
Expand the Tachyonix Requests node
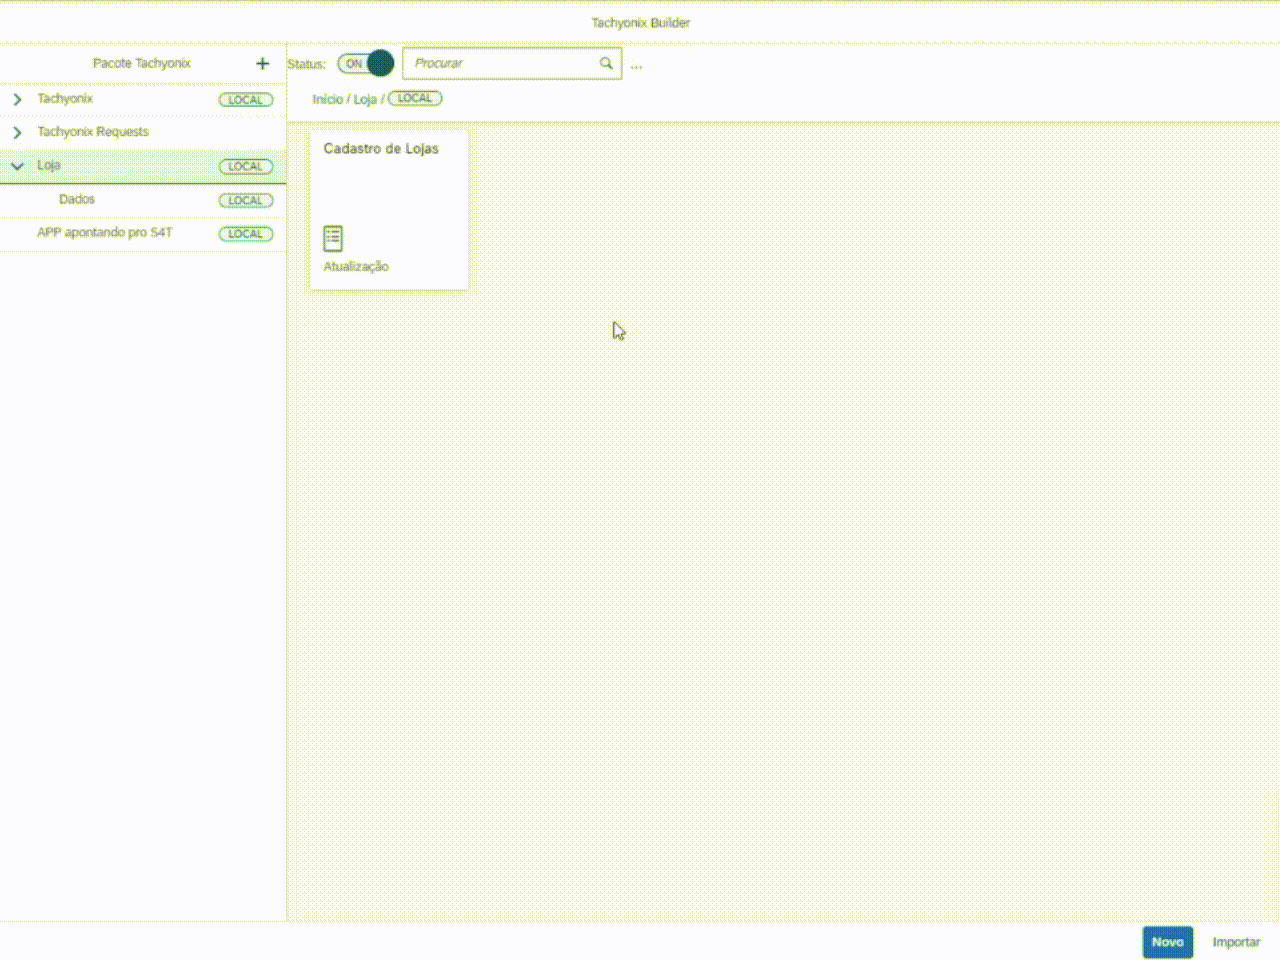tap(17, 133)
